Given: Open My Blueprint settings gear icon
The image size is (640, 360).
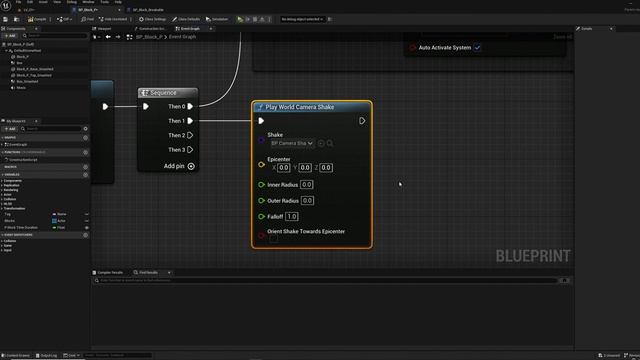Looking at the screenshot, I should pyautogui.click(x=85, y=129).
